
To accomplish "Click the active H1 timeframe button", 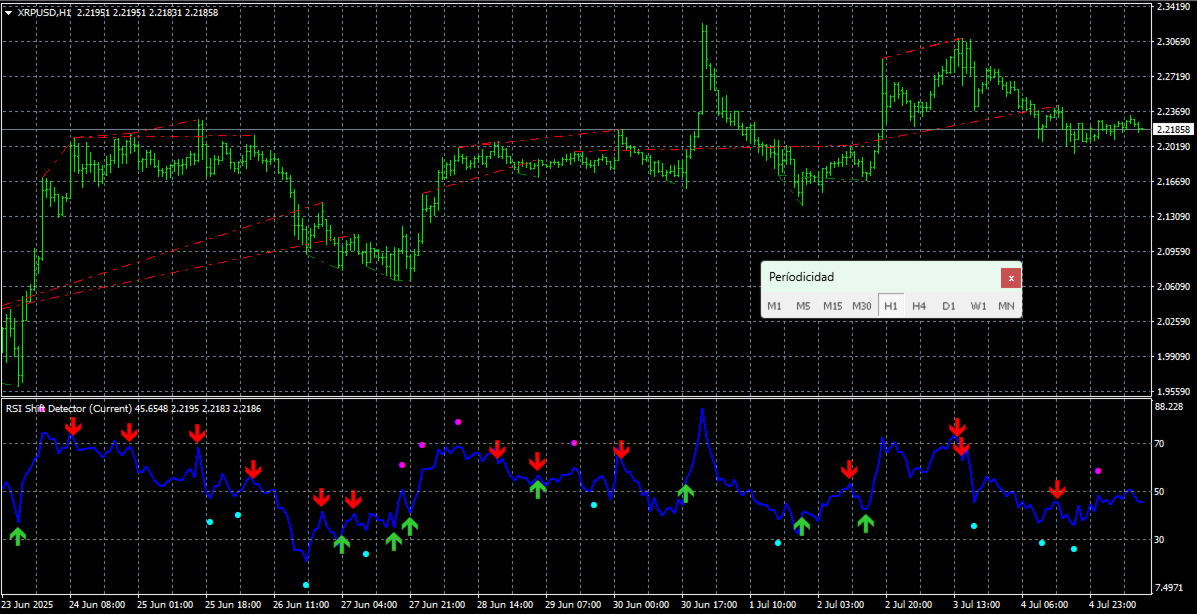I will 891,305.
